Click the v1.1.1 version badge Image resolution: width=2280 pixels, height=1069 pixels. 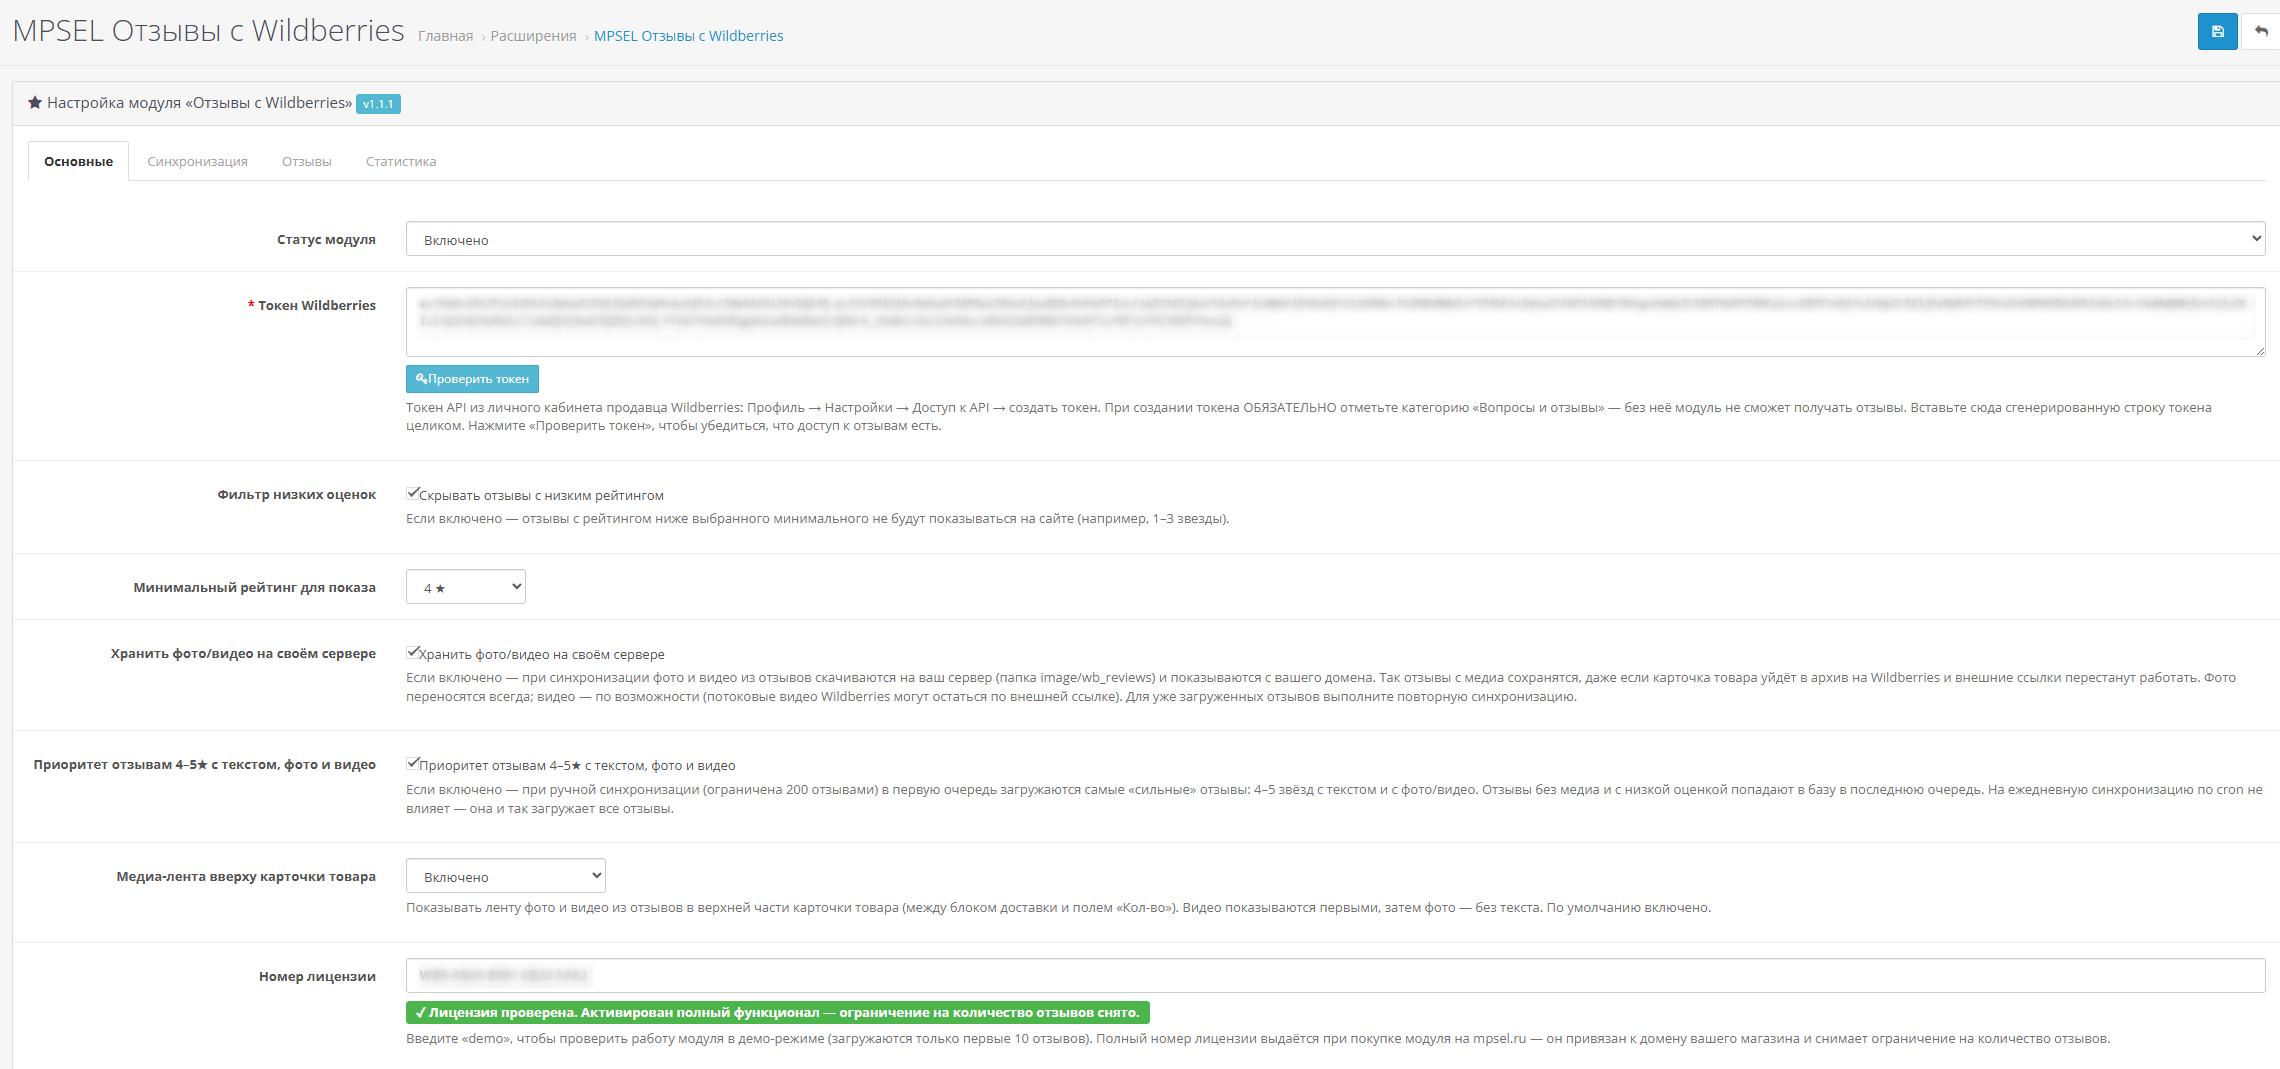tap(378, 104)
